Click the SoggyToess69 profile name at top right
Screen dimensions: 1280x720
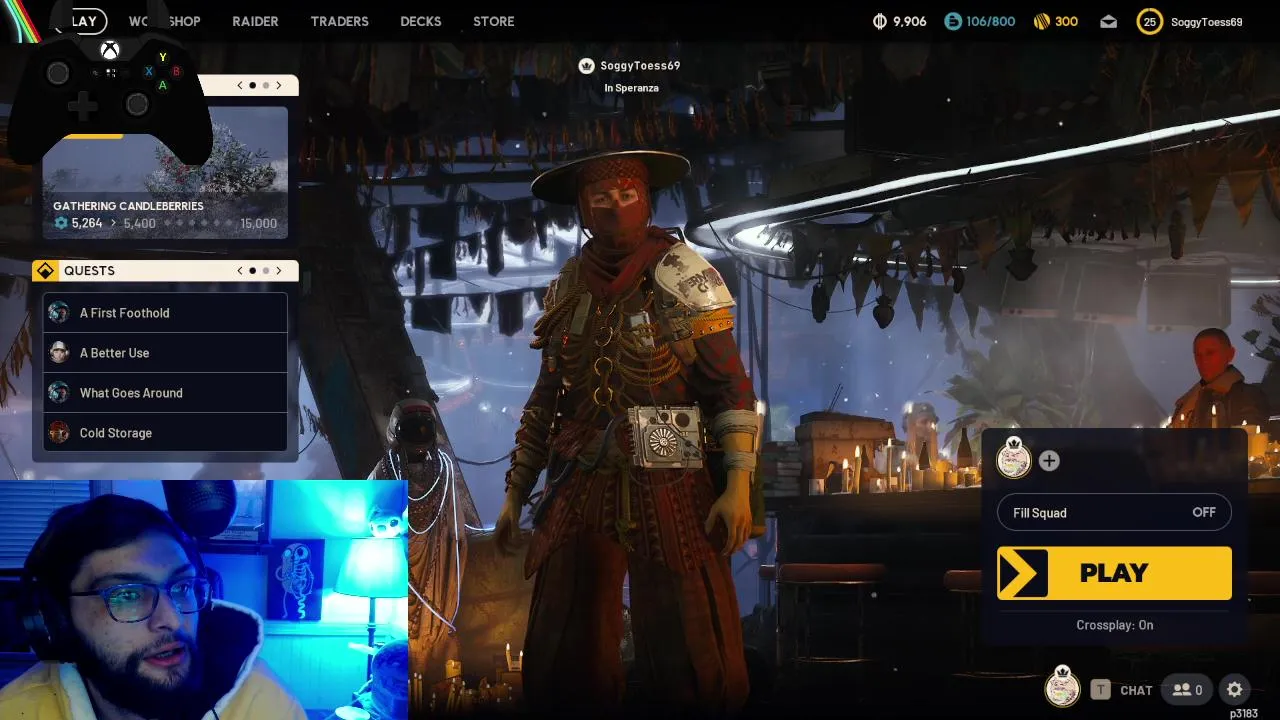[x=1206, y=22]
